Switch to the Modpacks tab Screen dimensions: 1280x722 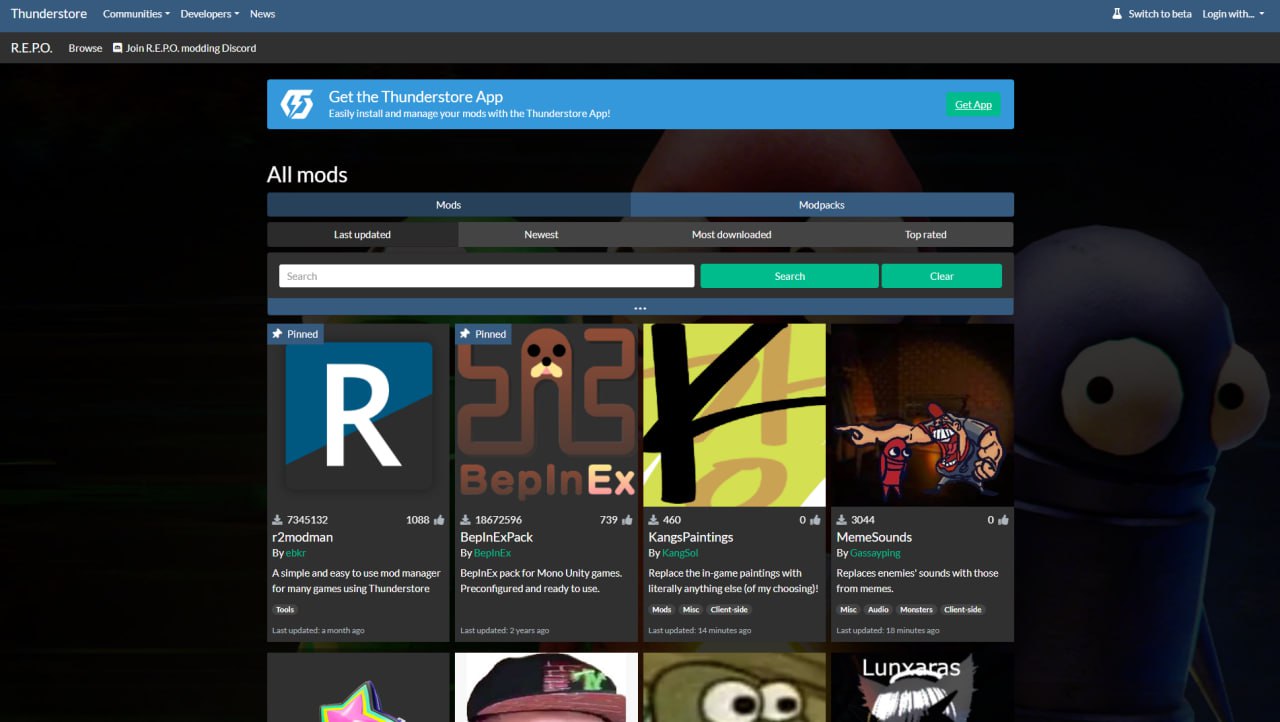click(x=822, y=205)
